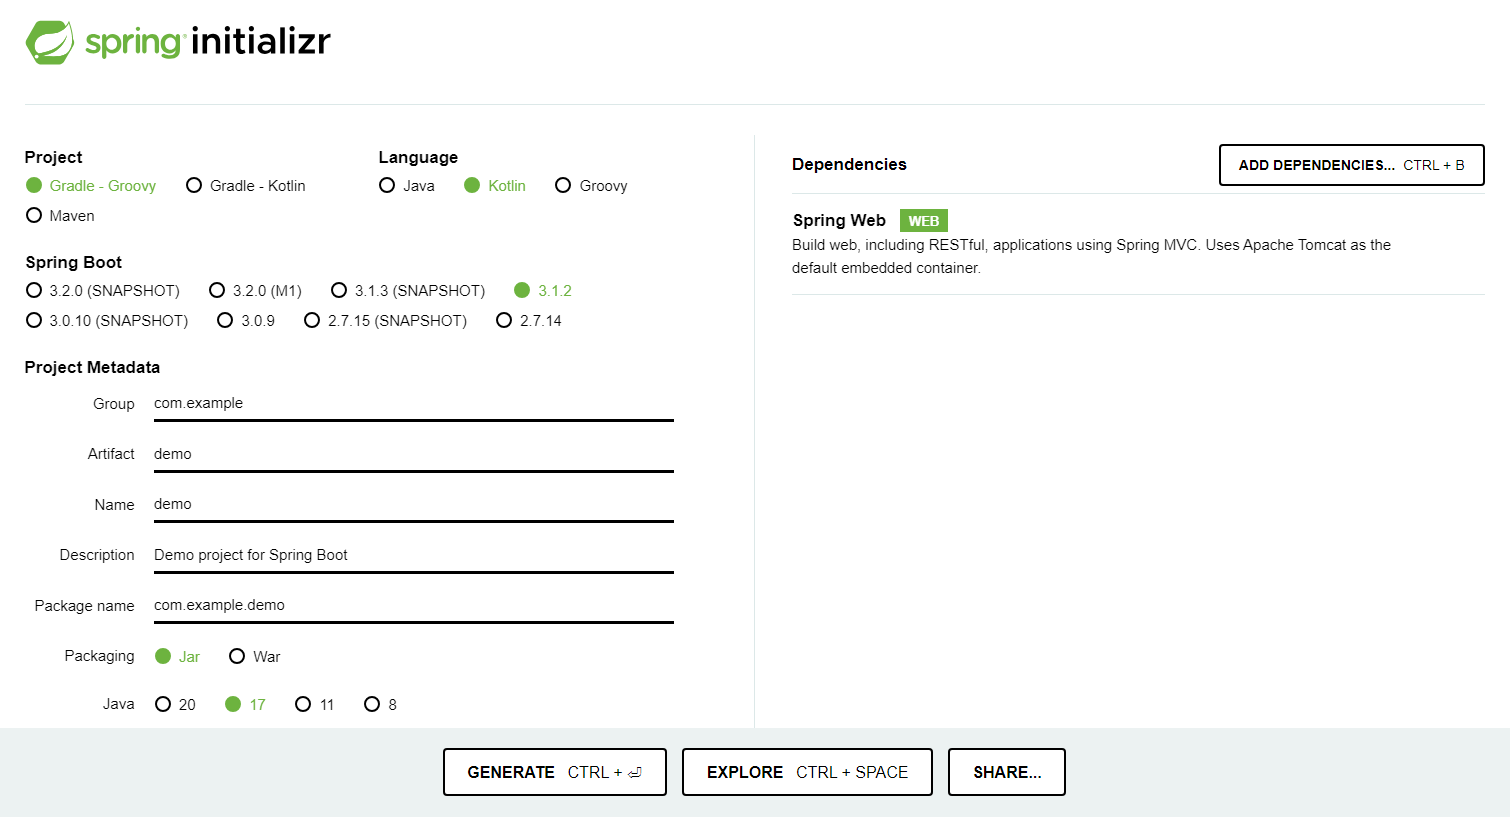Select Java version 17
The width and height of the screenshot is (1510, 817).
point(246,705)
